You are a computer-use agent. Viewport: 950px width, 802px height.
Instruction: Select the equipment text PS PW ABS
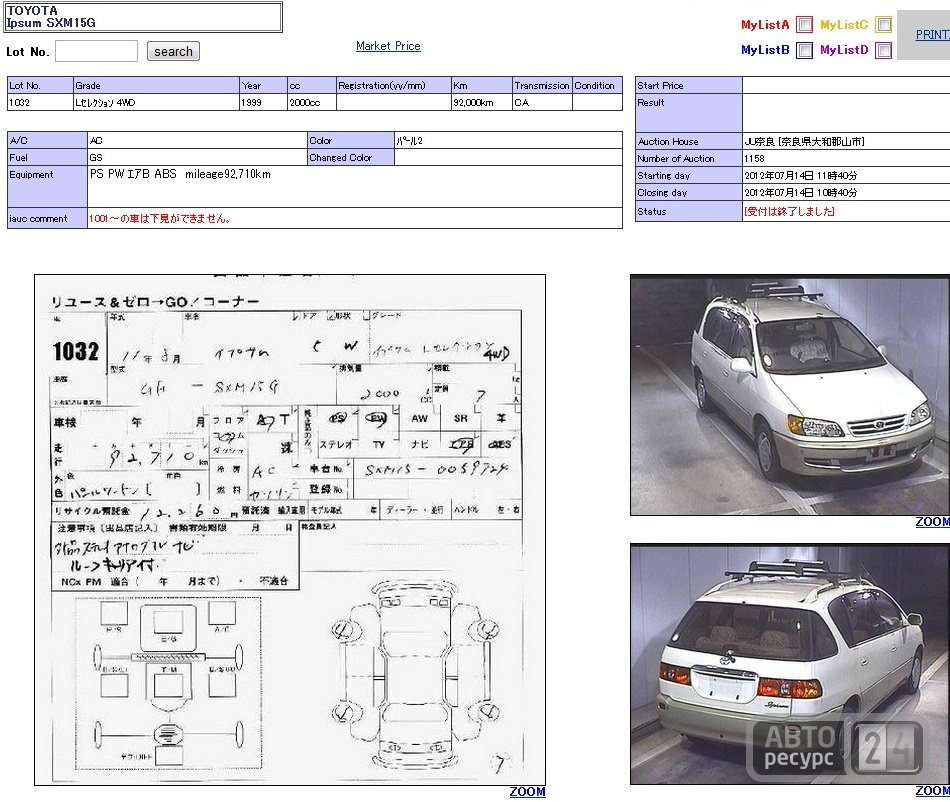tap(180, 174)
